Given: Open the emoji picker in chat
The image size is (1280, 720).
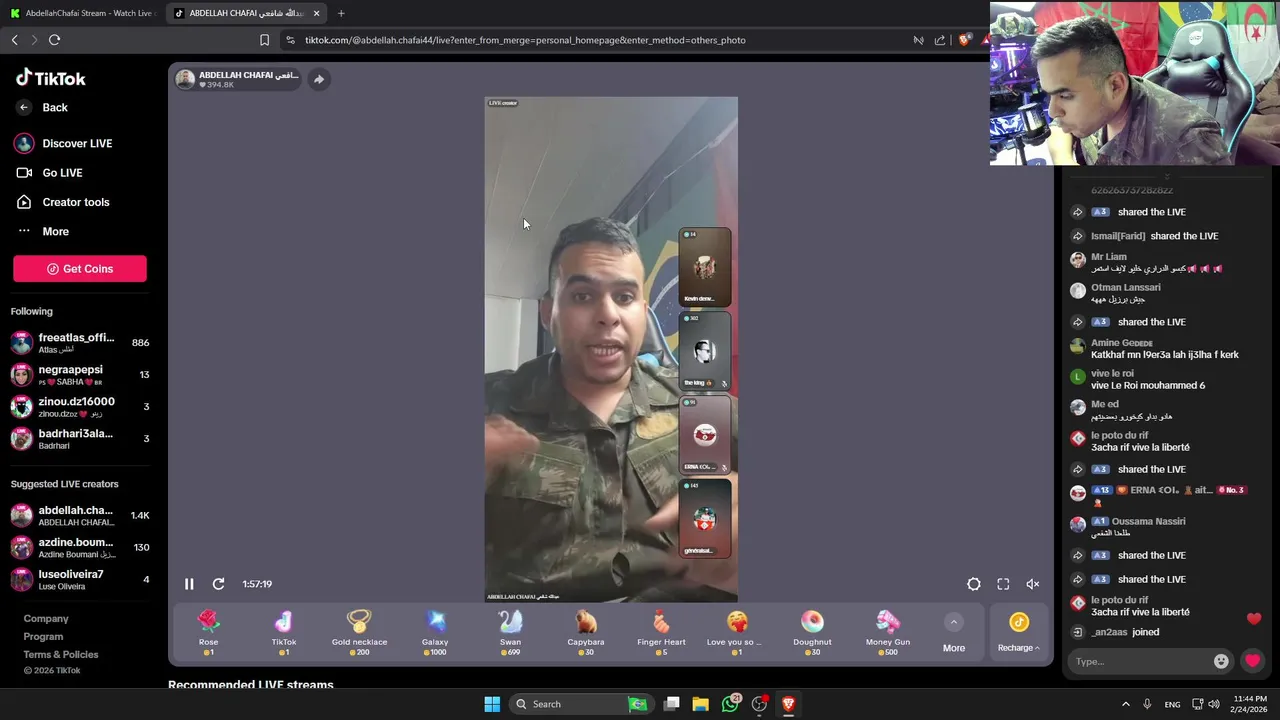Looking at the screenshot, I should point(1221,661).
